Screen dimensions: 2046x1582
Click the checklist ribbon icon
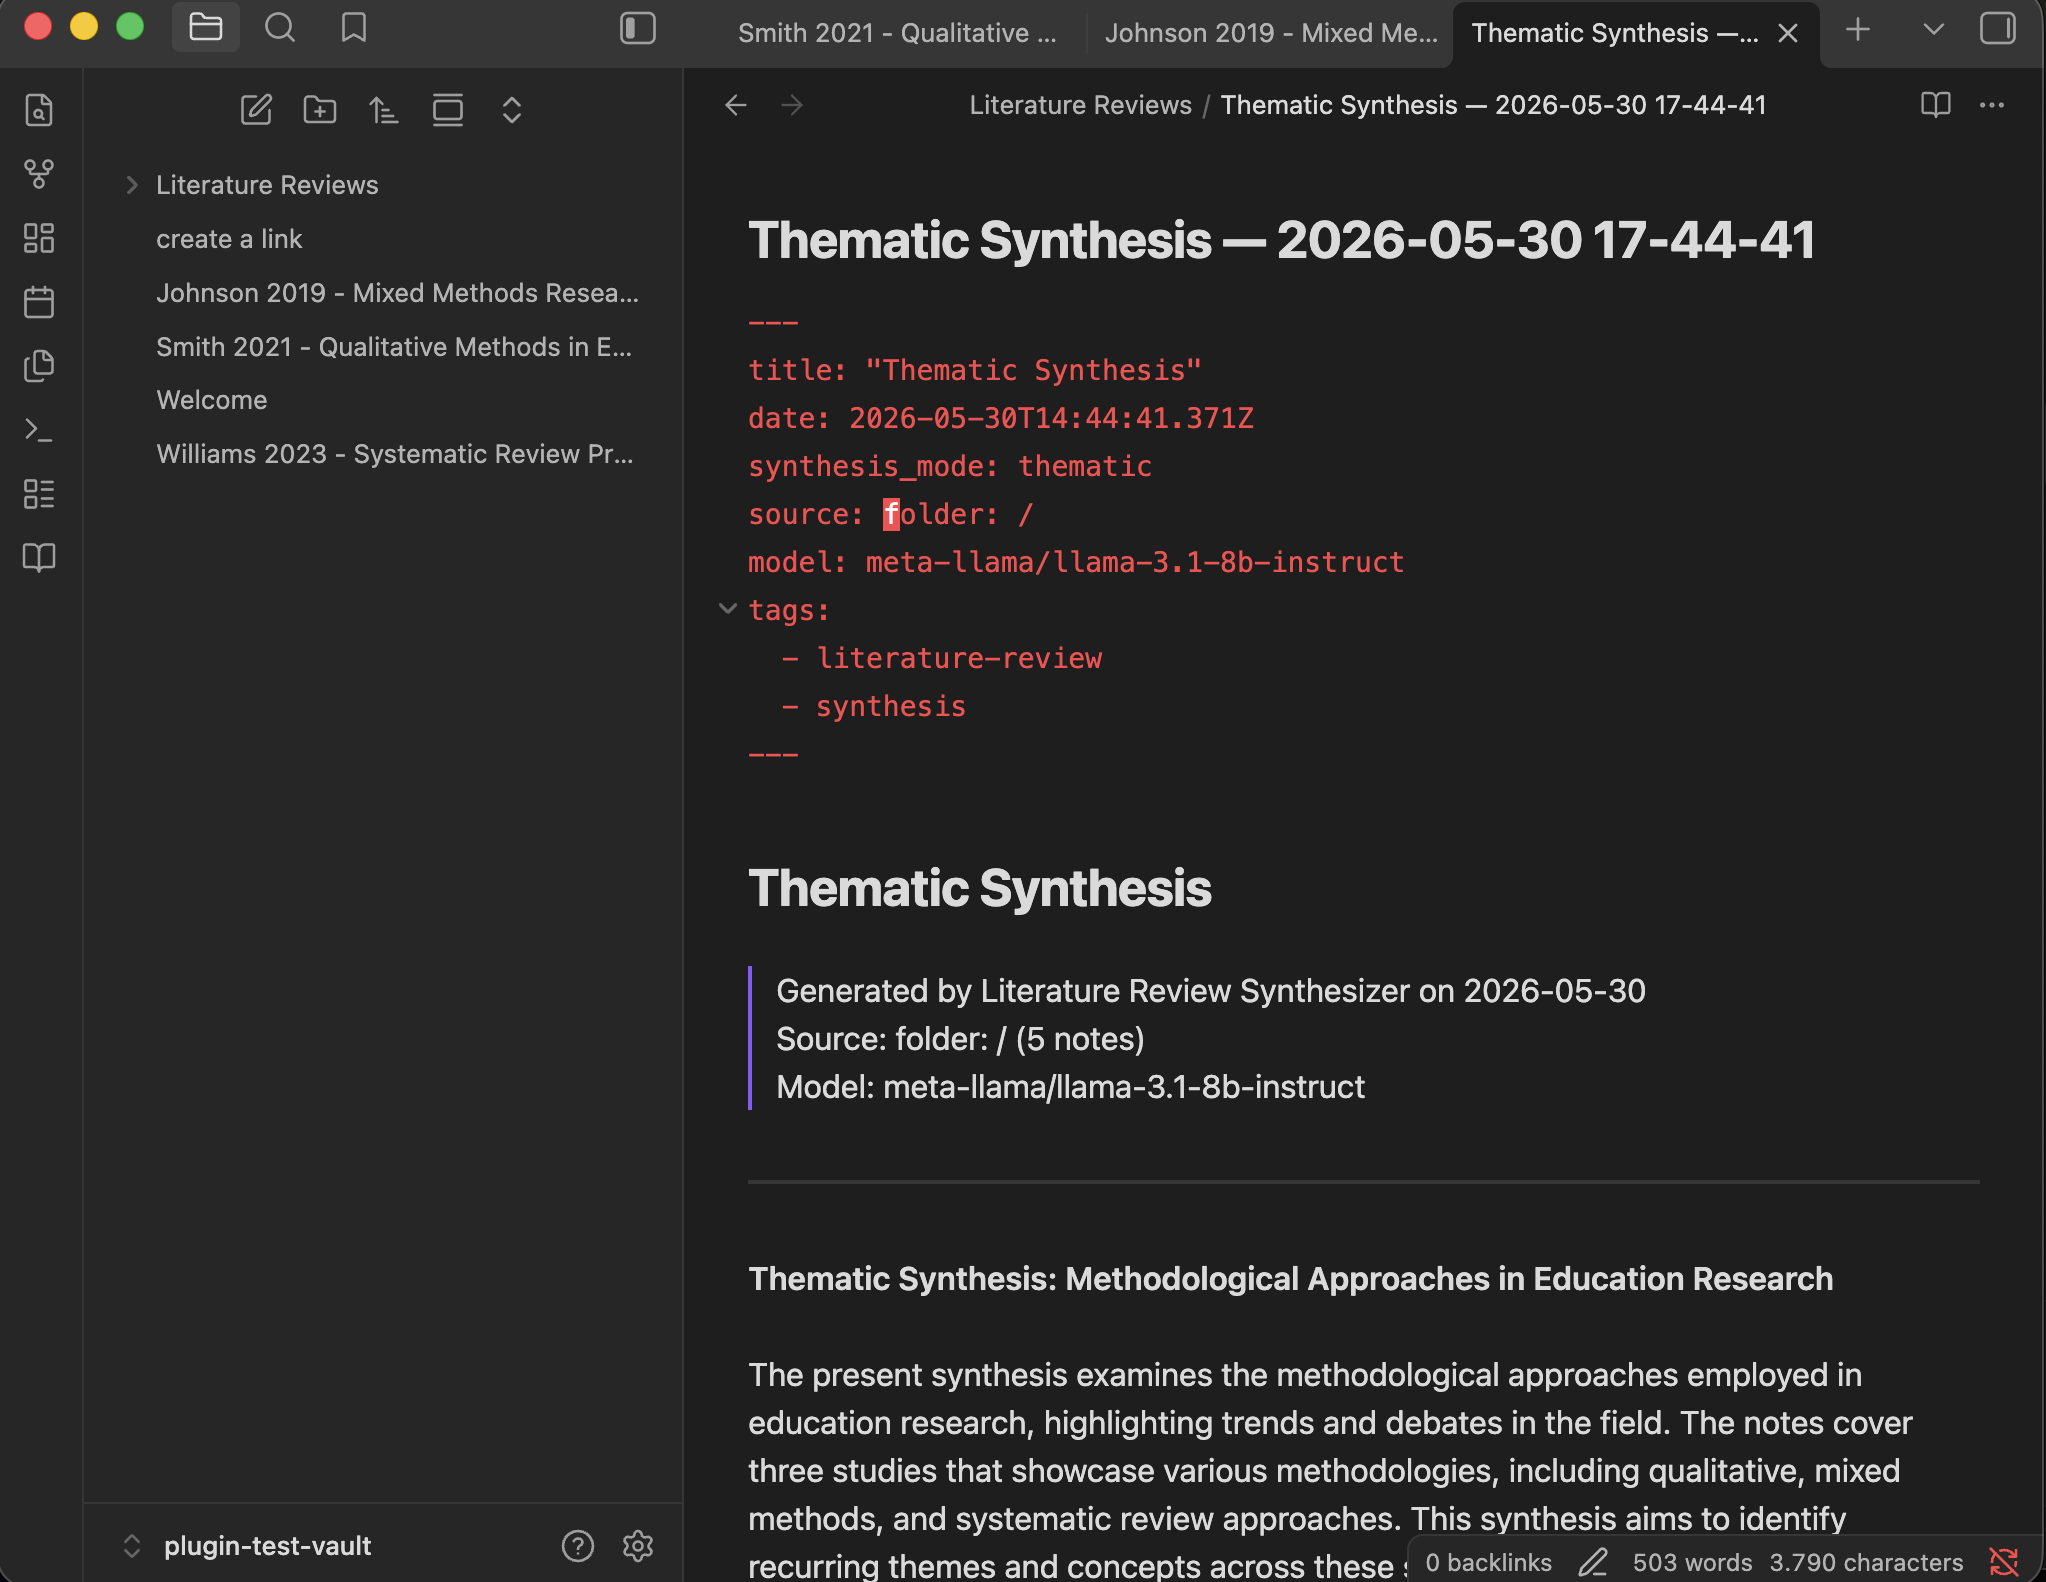(x=39, y=494)
